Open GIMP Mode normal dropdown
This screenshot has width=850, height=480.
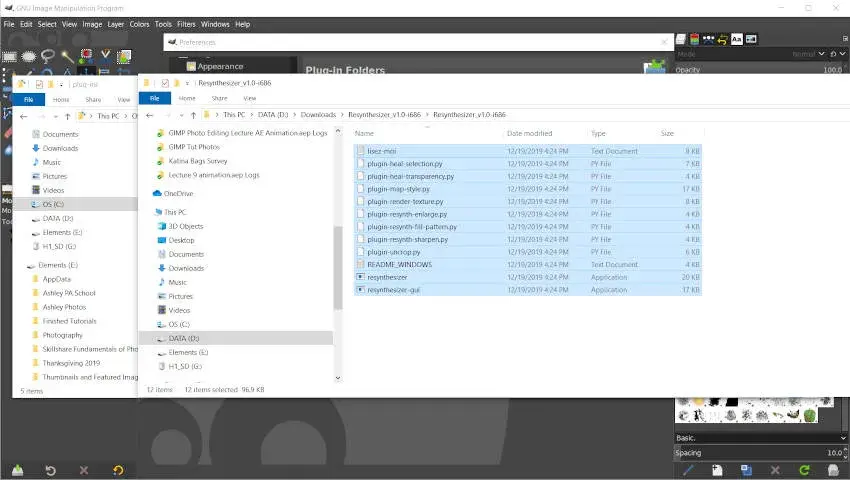click(x=808, y=54)
